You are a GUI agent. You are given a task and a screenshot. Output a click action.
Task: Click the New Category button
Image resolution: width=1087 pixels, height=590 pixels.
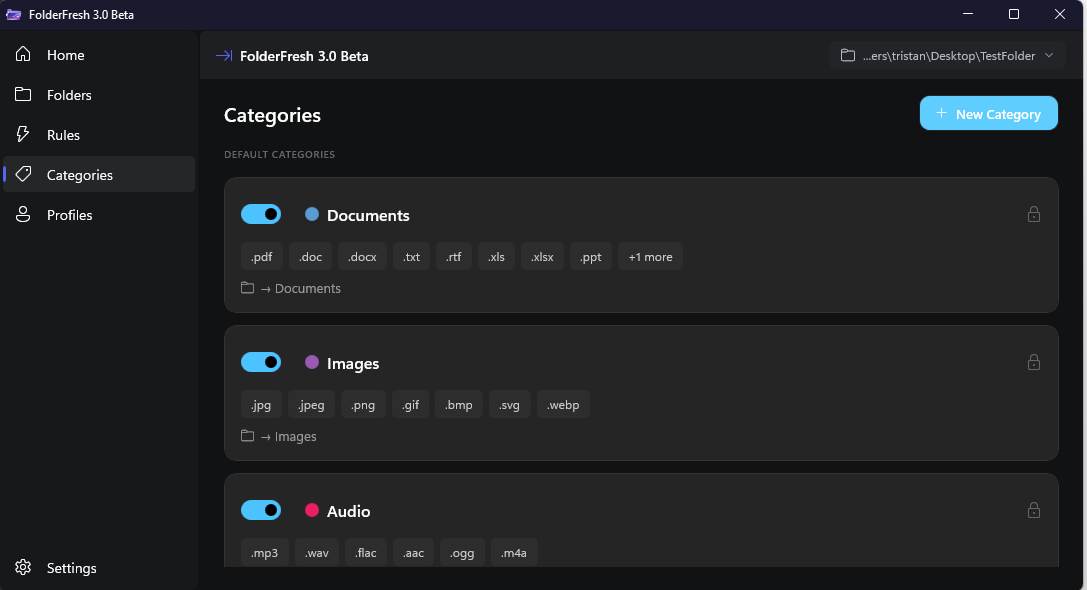point(988,113)
